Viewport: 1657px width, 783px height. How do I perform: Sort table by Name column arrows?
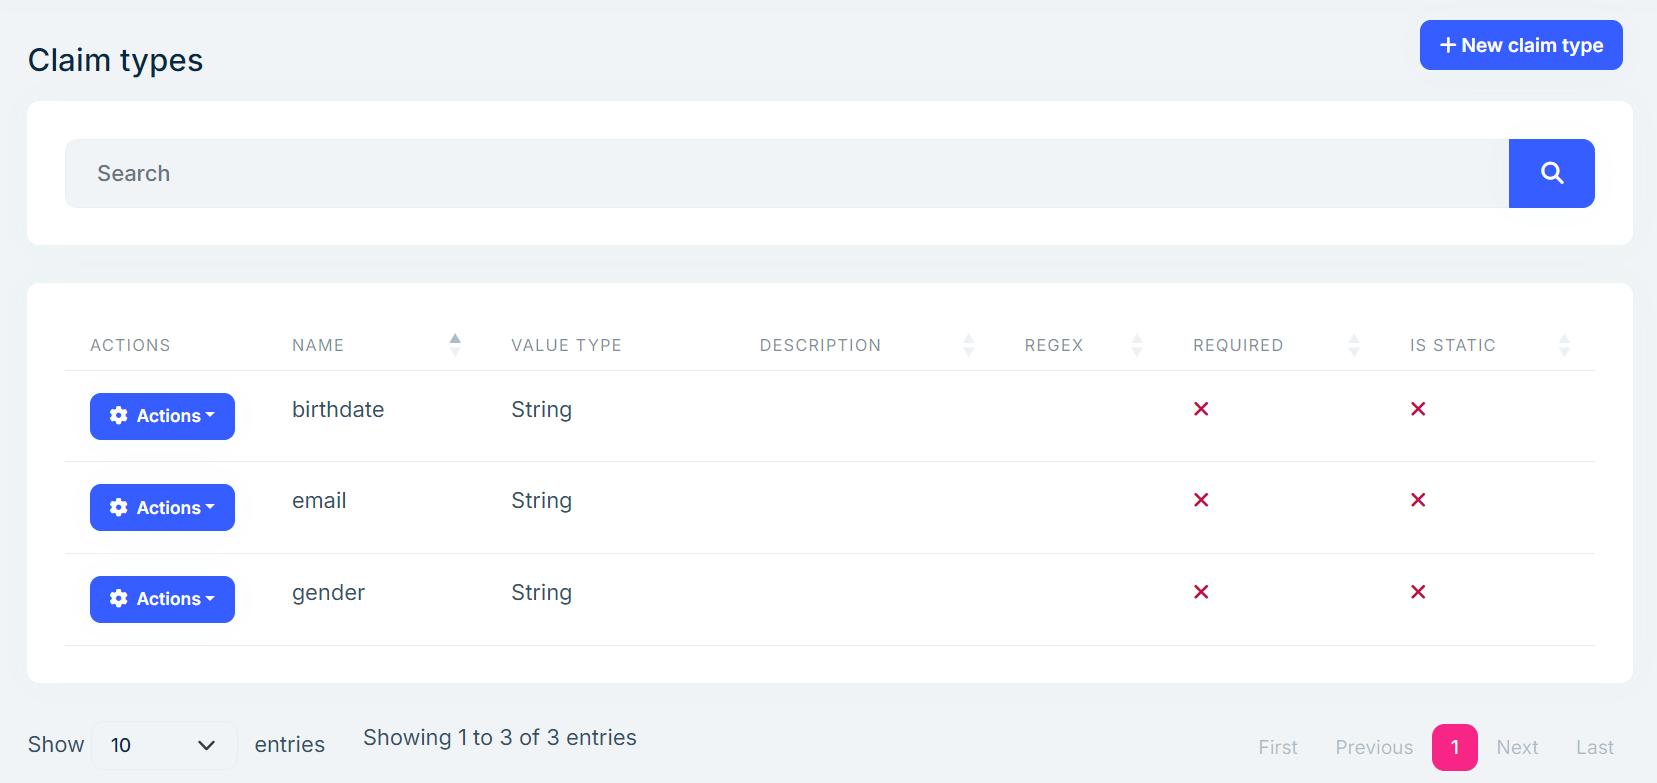pos(455,345)
